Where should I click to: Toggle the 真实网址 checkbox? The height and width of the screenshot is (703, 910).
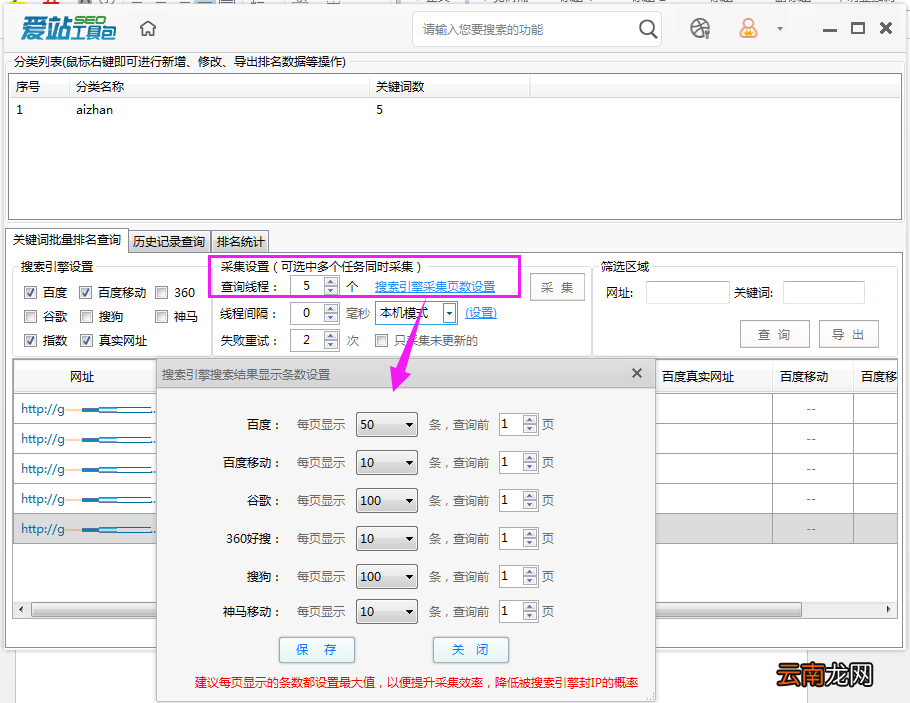pos(86,340)
